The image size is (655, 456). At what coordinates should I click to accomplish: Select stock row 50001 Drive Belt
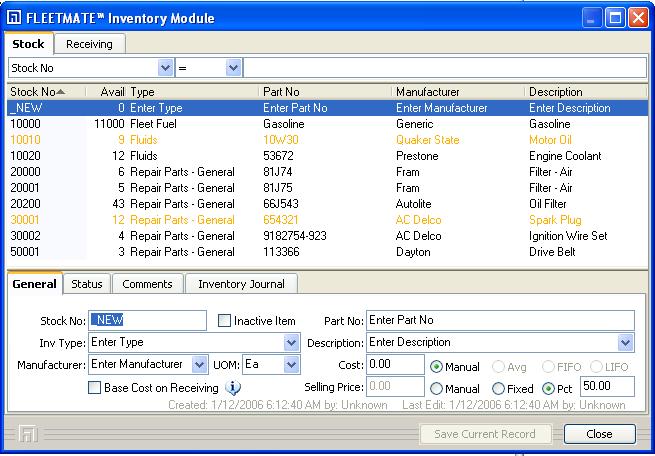pyautogui.click(x=328, y=252)
